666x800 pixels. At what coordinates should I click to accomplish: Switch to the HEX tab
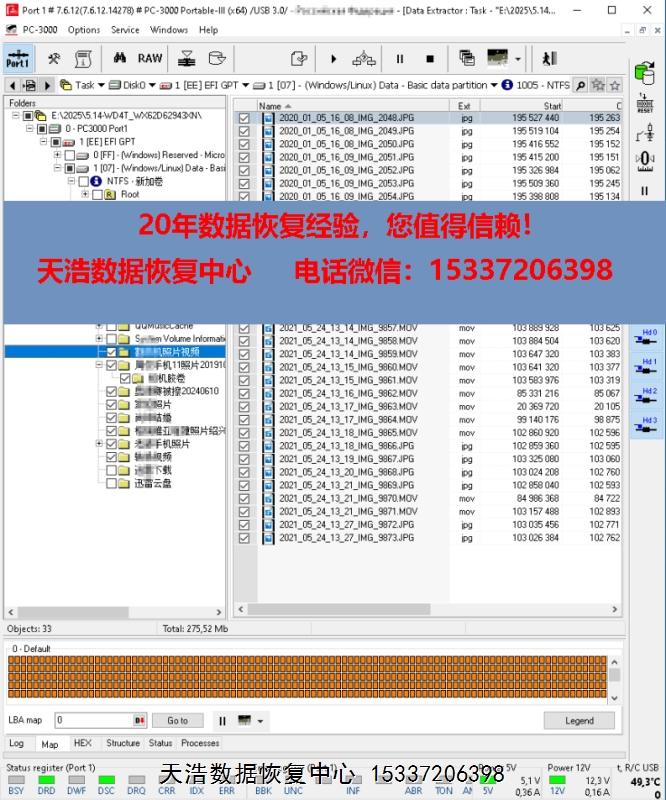coord(82,744)
